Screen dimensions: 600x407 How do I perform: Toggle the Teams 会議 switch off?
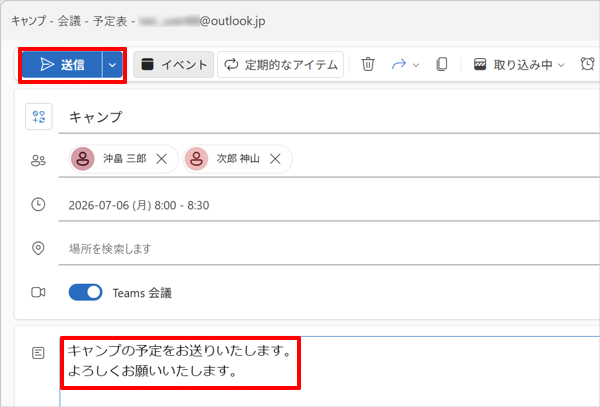(x=85, y=293)
